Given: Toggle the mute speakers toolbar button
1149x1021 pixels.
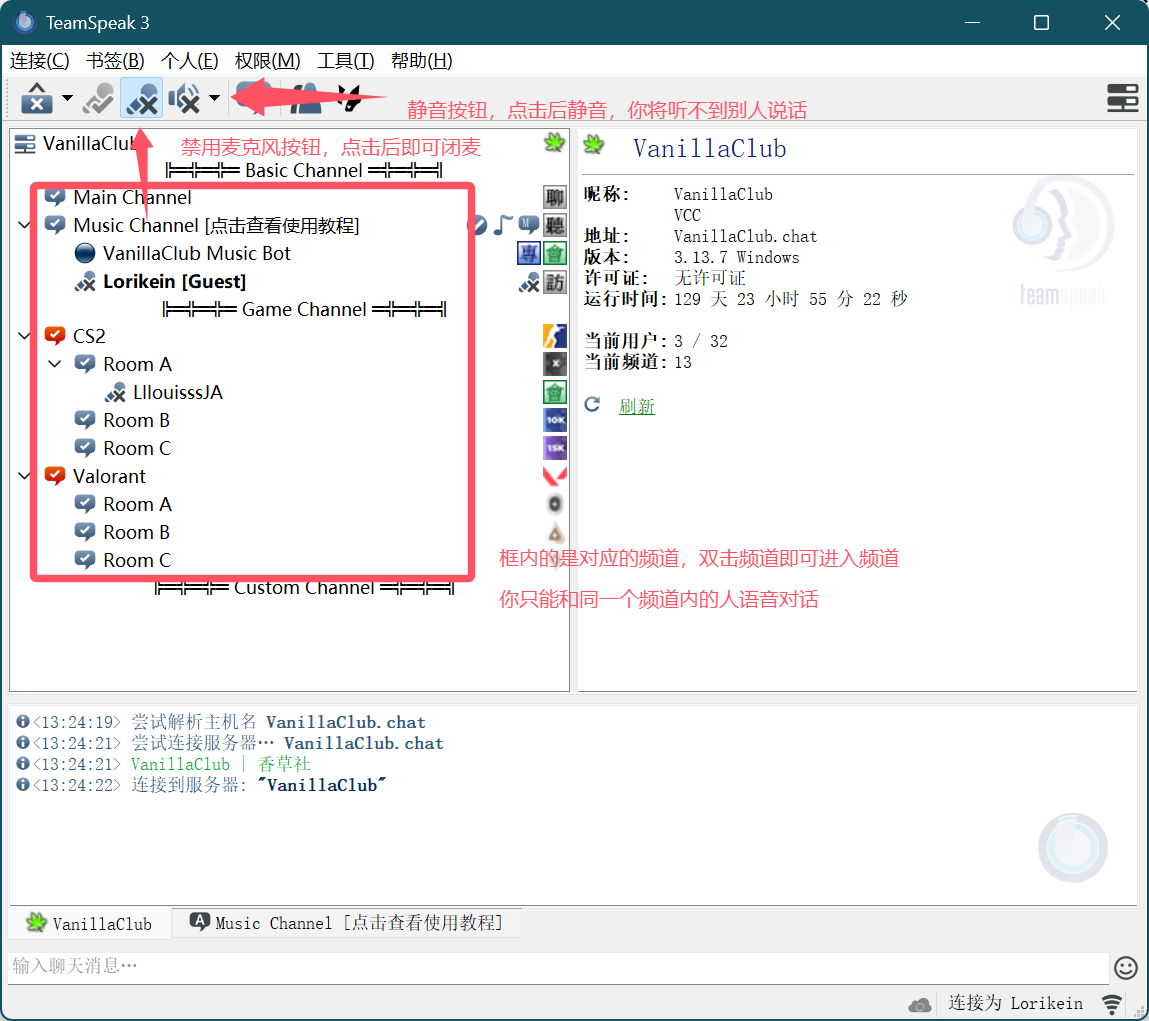Looking at the screenshot, I should (x=184, y=98).
